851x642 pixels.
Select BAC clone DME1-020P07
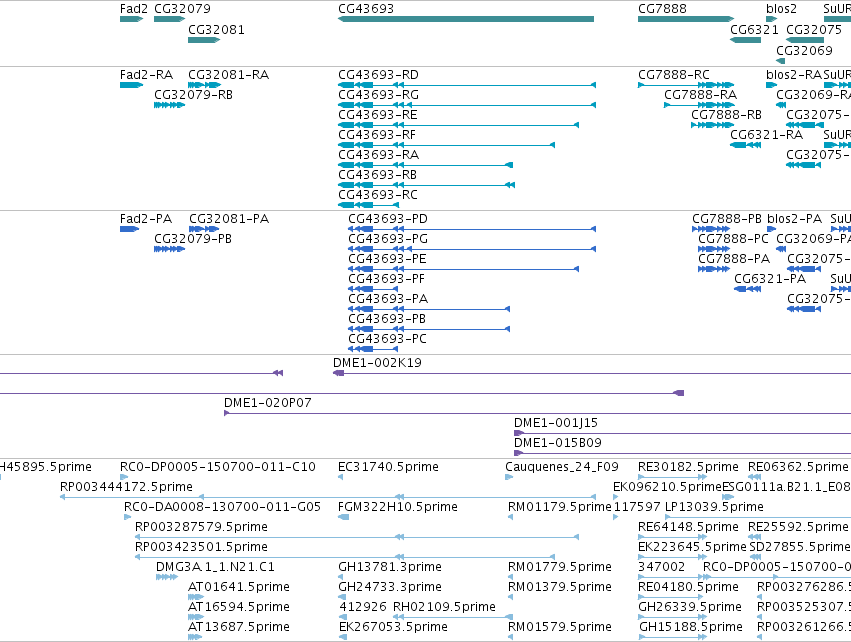coord(537,413)
